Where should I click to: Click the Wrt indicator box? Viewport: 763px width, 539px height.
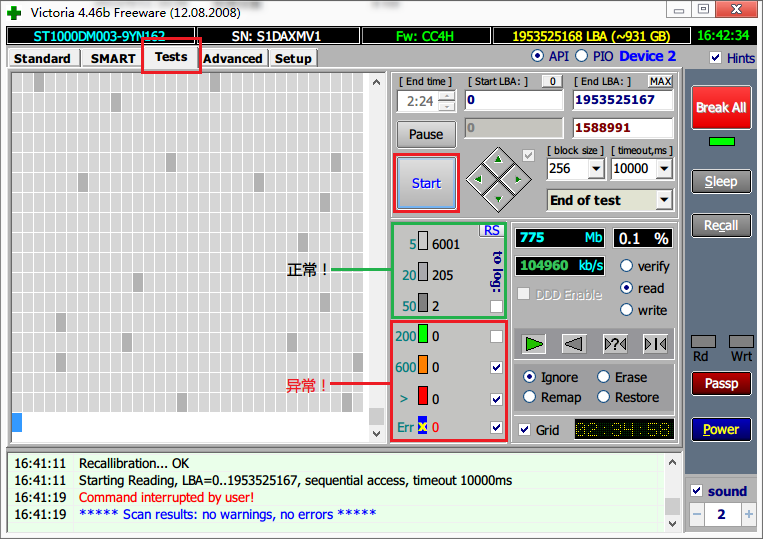tap(741, 341)
